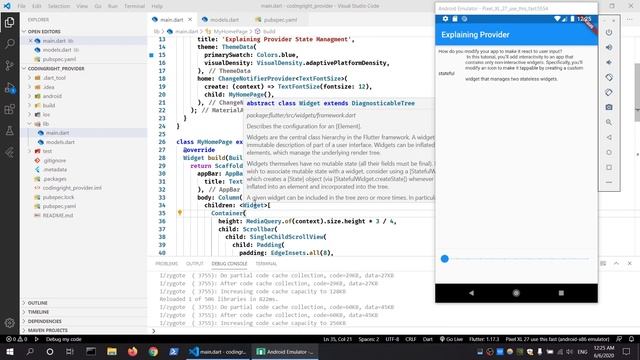The height and width of the screenshot is (360, 640).
Task: Click the emulator sidebar Overview square
Action: point(609,167)
